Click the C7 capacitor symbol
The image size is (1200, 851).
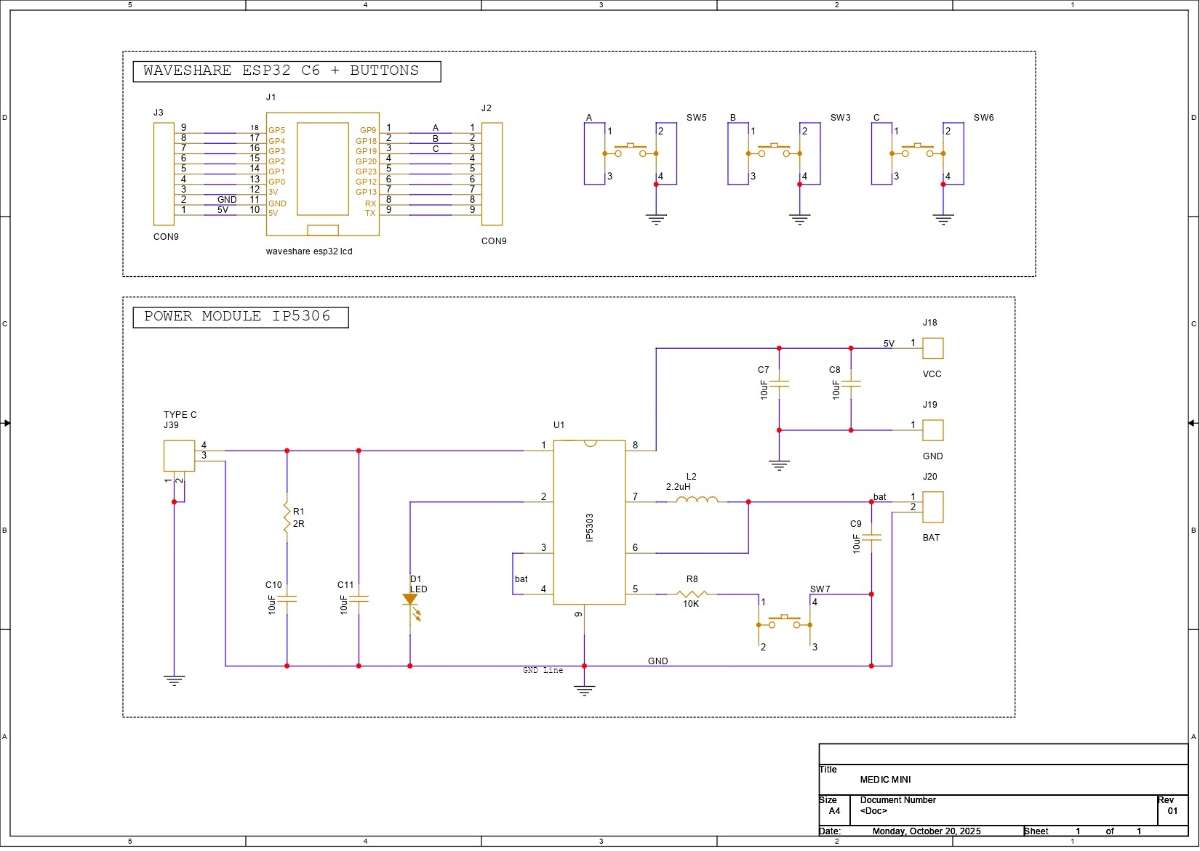click(780, 384)
